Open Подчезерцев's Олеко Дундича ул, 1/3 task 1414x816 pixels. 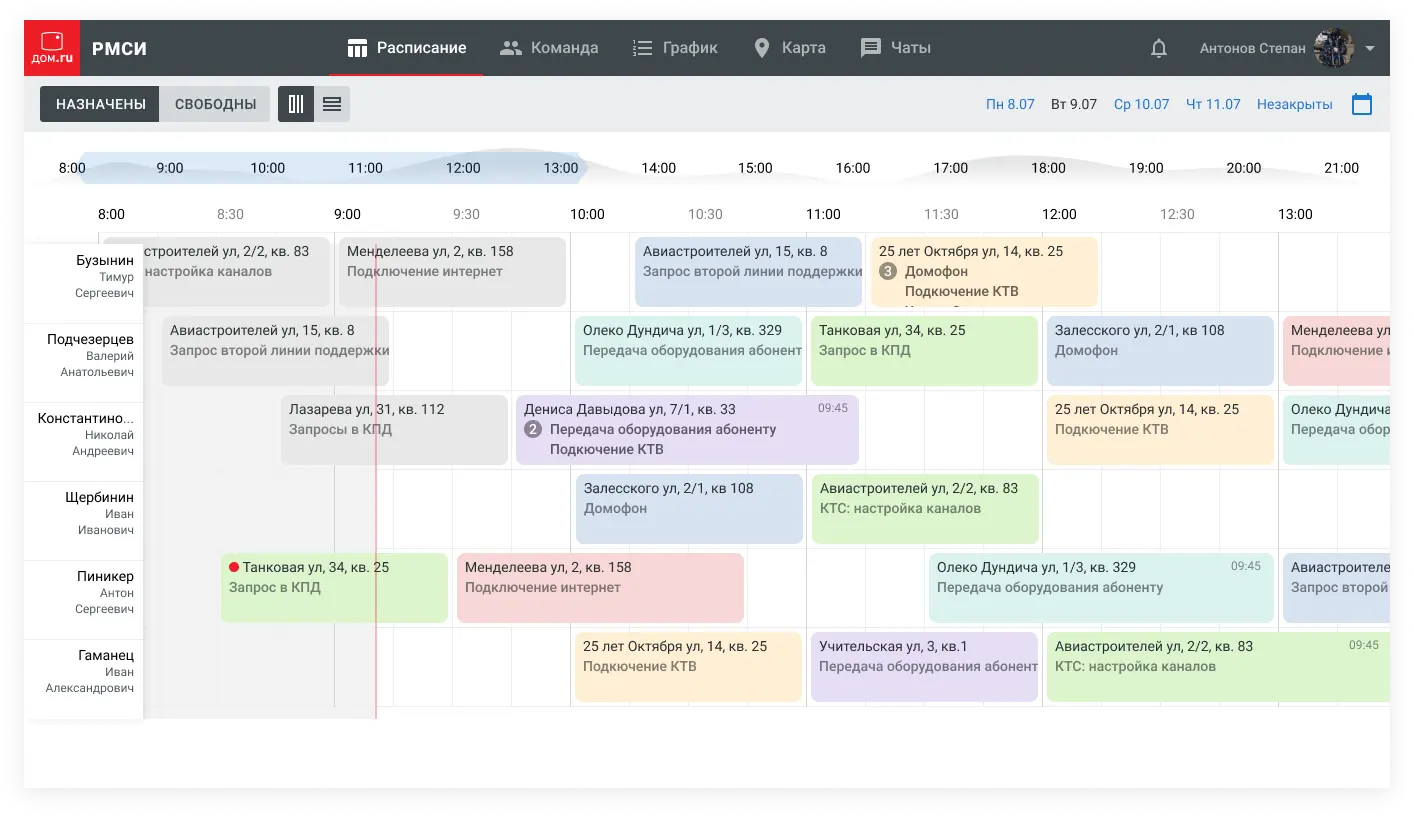689,351
